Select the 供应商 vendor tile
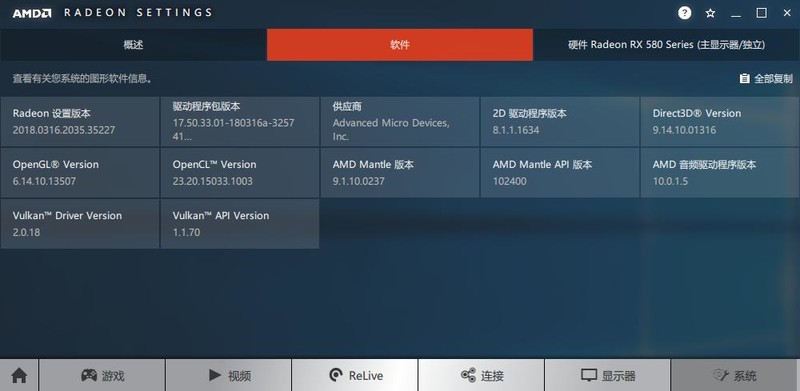 [400, 121]
